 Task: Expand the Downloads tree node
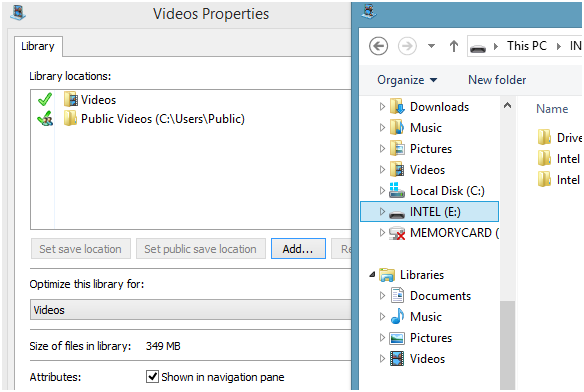tap(382, 107)
